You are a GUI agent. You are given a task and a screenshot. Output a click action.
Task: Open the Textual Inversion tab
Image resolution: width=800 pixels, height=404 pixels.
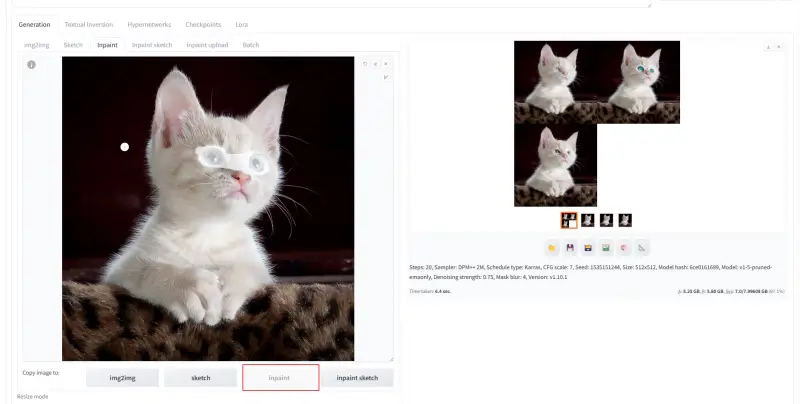pyautogui.click(x=89, y=24)
